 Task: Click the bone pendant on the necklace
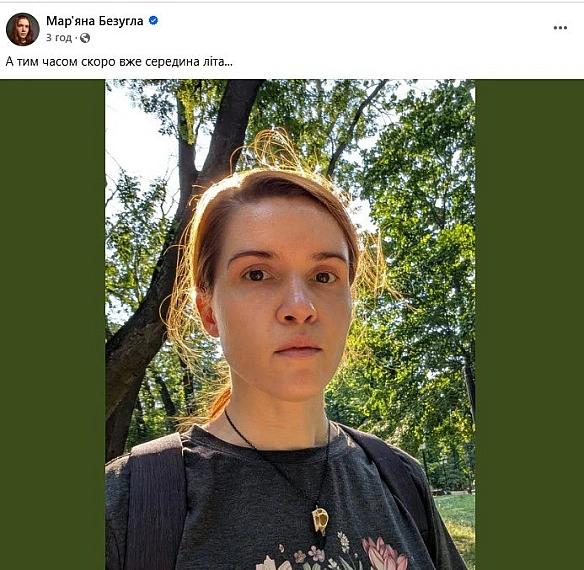(320, 520)
